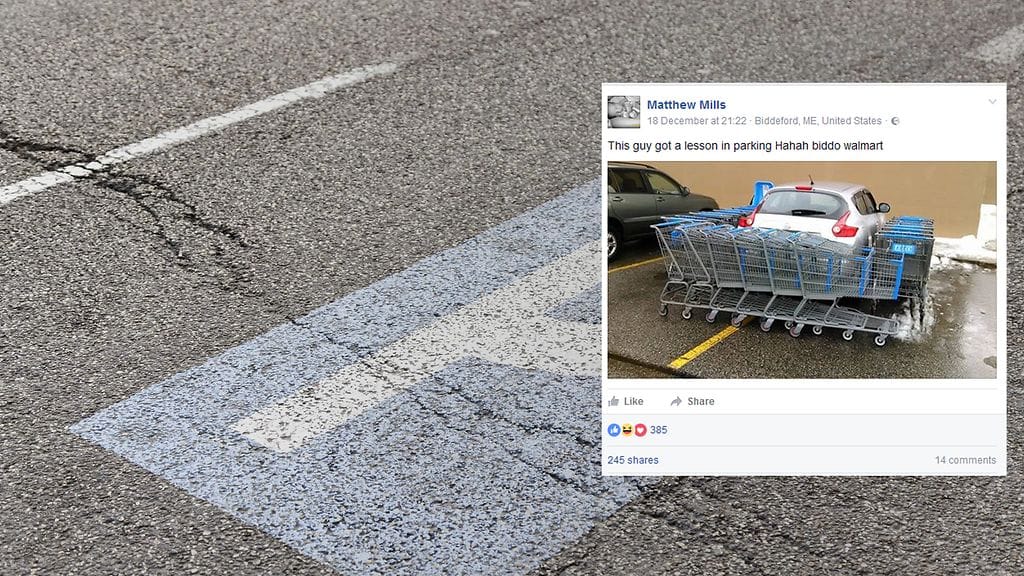Image resolution: width=1024 pixels, height=576 pixels.
Task: Open the shopping carts photo
Action: tap(802, 270)
